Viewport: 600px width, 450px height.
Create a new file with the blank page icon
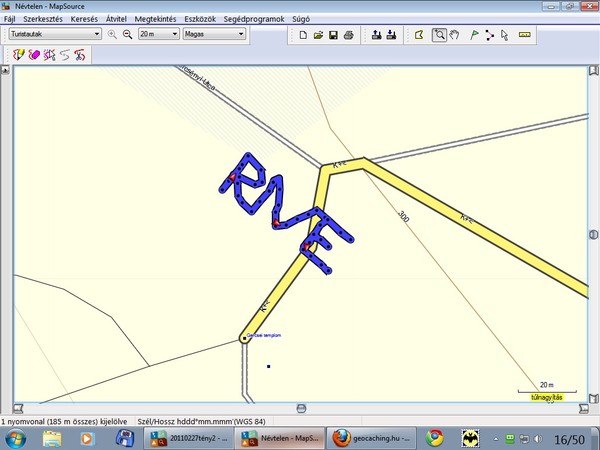pyautogui.click(x=303, y=35)
